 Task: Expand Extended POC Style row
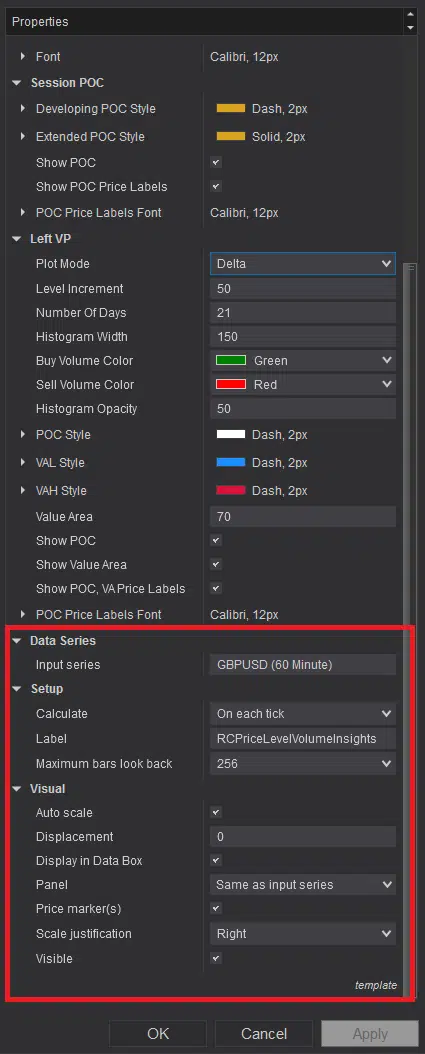pos(23,137)
